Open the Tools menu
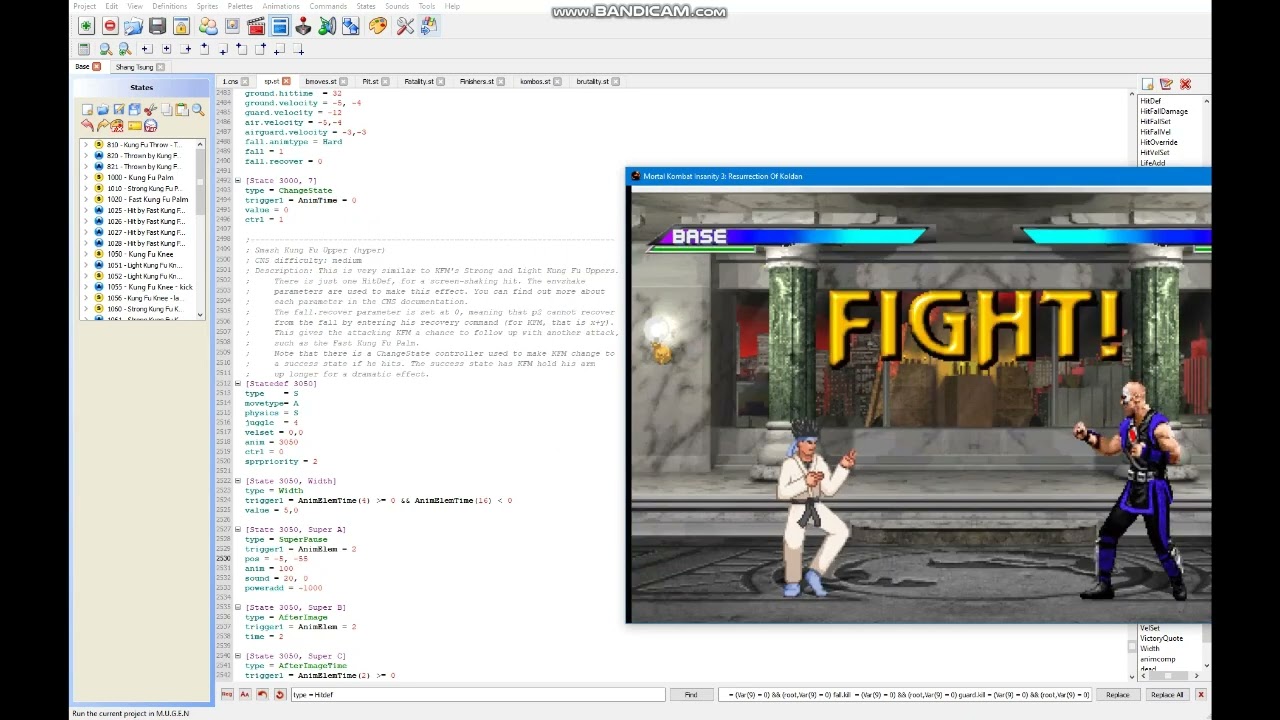The height and width of the screenshot is (720, 1280). tap(427, 6)
